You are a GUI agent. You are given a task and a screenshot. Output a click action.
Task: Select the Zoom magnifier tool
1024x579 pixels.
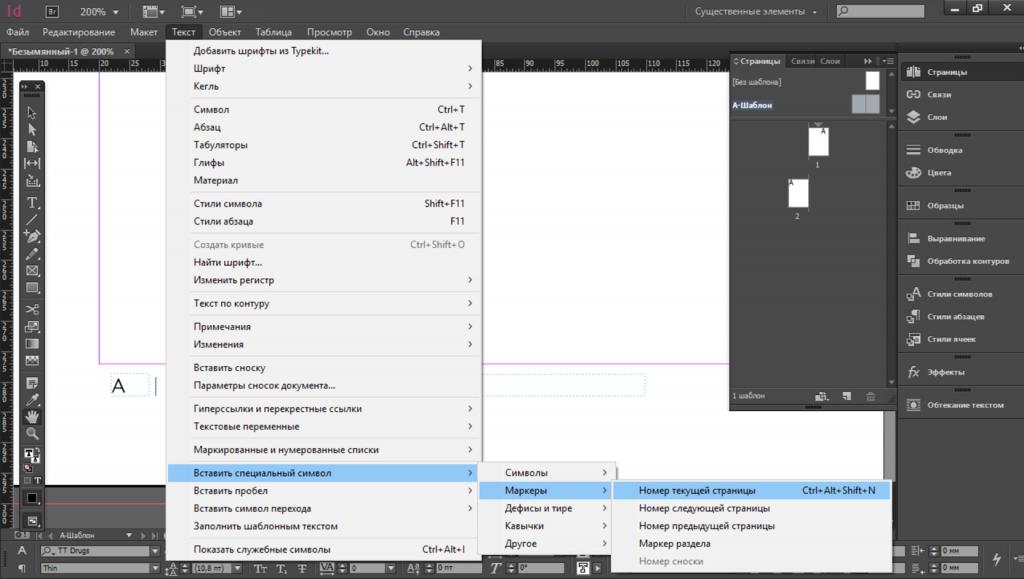32,434
